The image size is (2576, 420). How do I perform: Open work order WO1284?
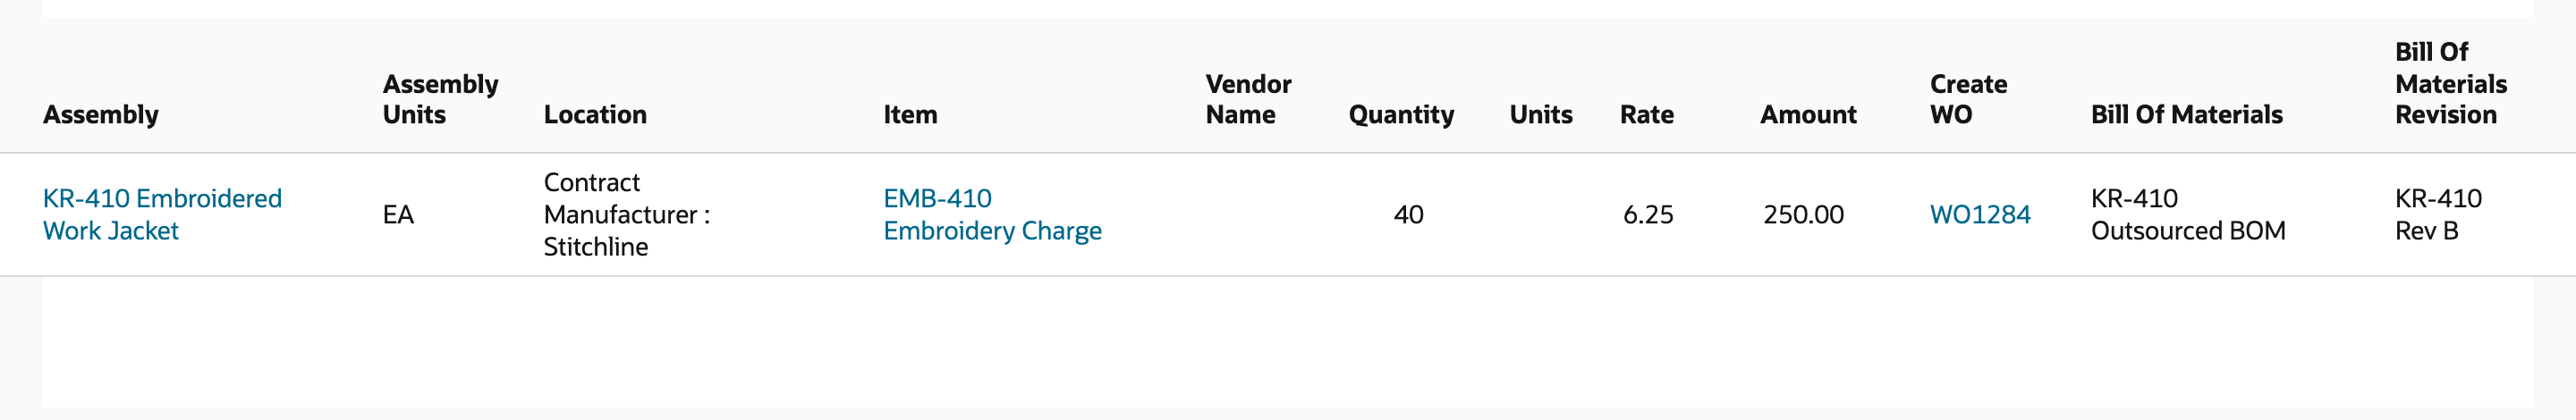(1980, 214)
